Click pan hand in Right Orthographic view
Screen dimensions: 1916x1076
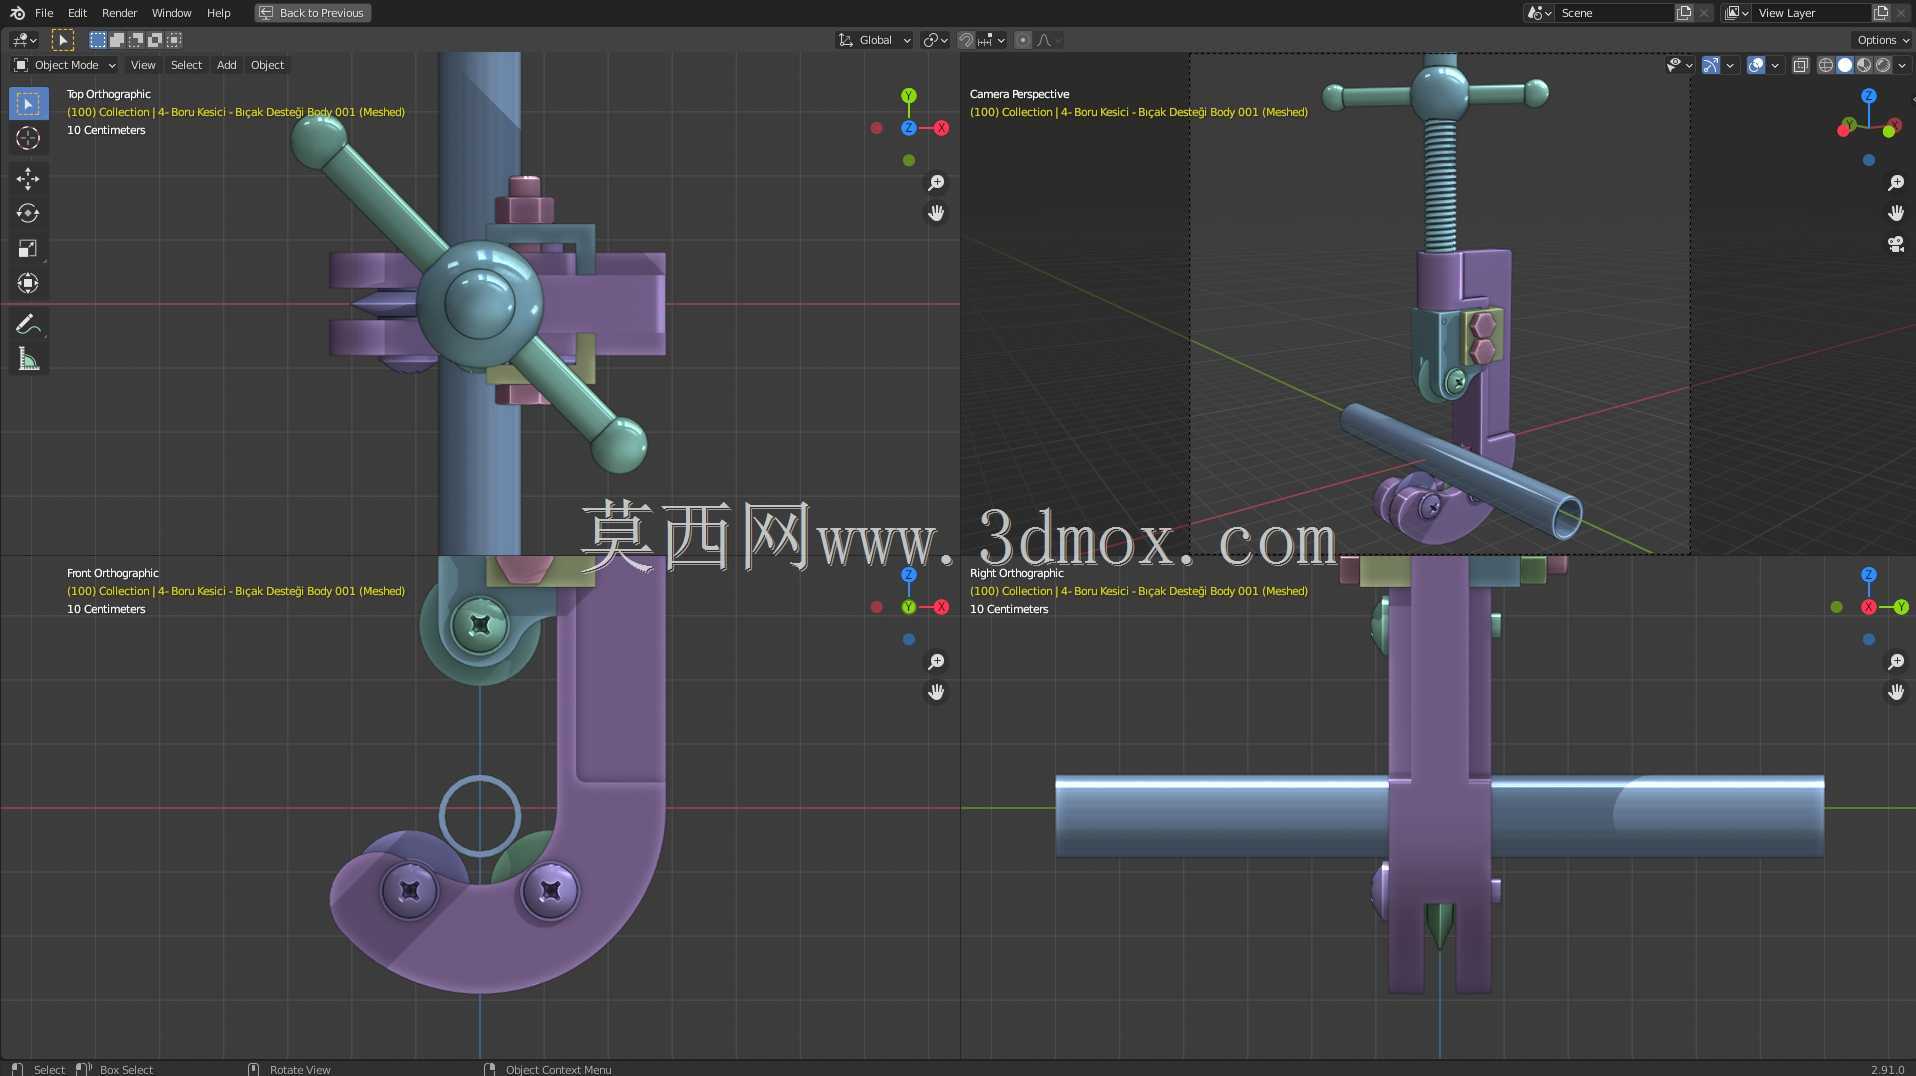coord(1896,692)
